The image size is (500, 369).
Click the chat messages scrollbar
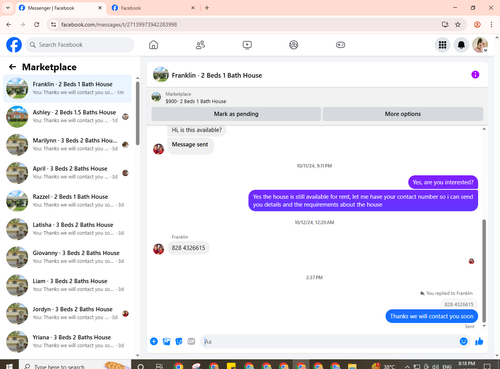(484, 271)
